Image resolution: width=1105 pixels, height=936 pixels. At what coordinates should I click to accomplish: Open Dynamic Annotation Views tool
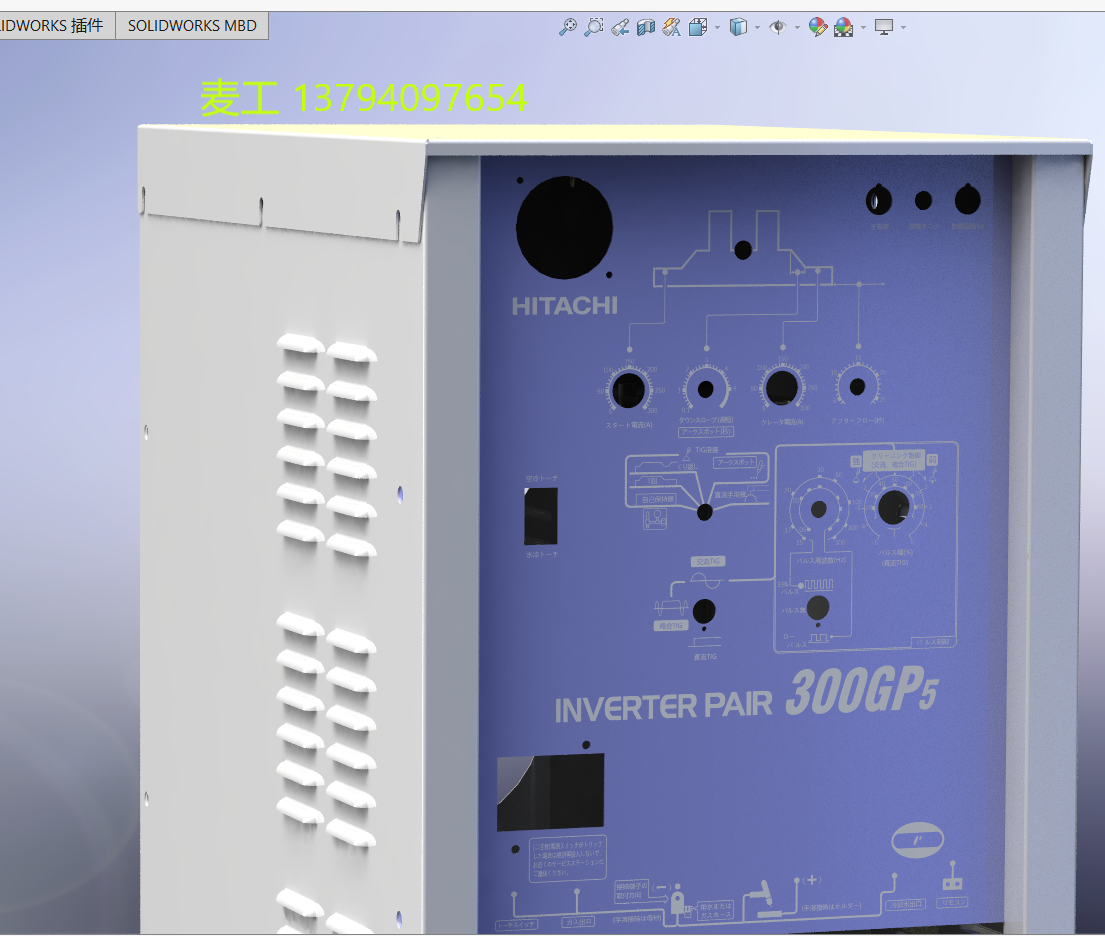pos(672,27)
